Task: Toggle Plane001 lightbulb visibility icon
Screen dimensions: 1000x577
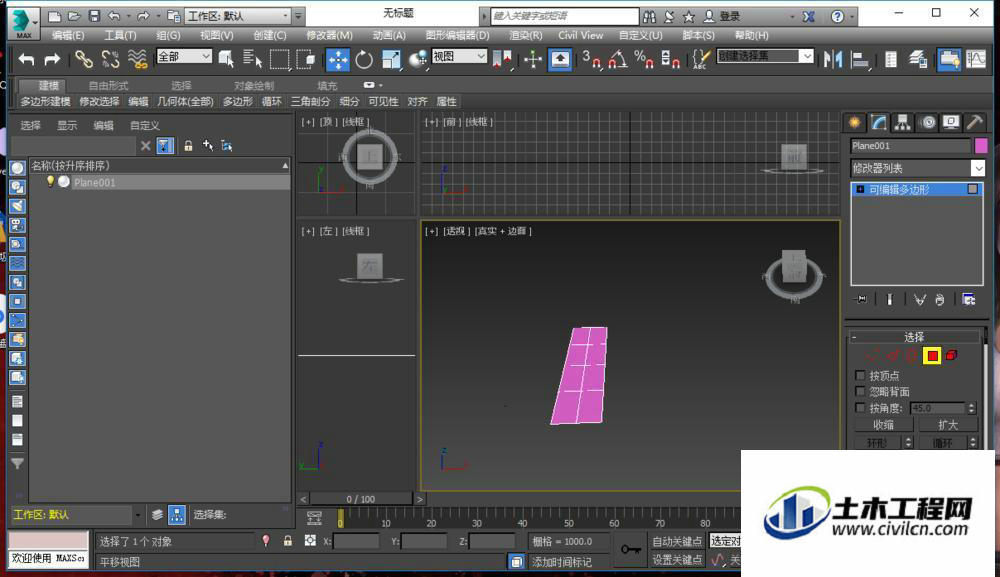Action: click(x=50, y=182)
